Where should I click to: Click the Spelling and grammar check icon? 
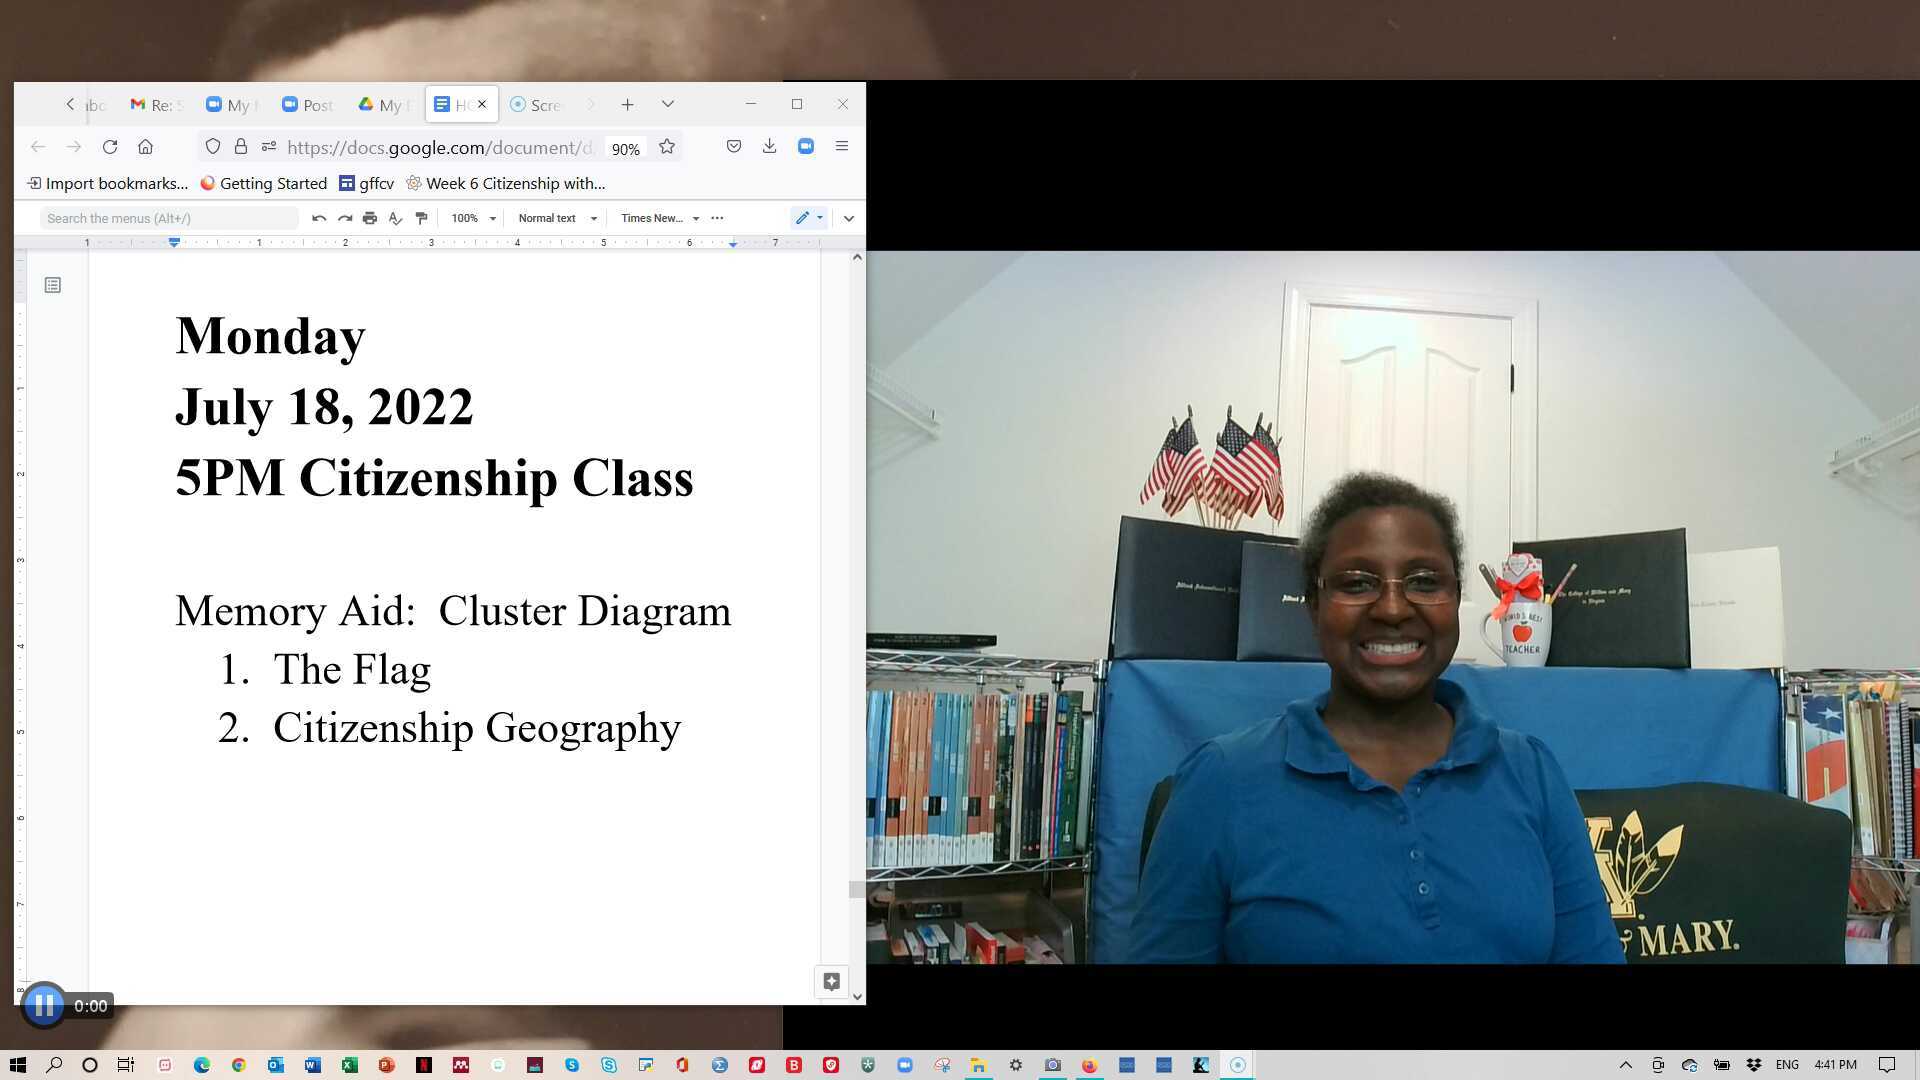395,218
